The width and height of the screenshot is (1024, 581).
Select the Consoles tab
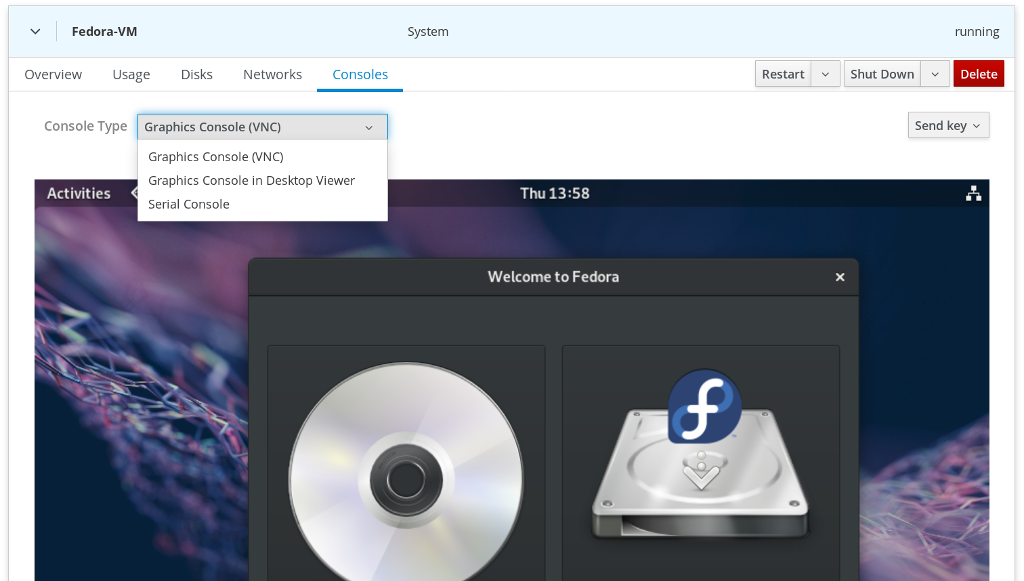(x=360, y=74)
